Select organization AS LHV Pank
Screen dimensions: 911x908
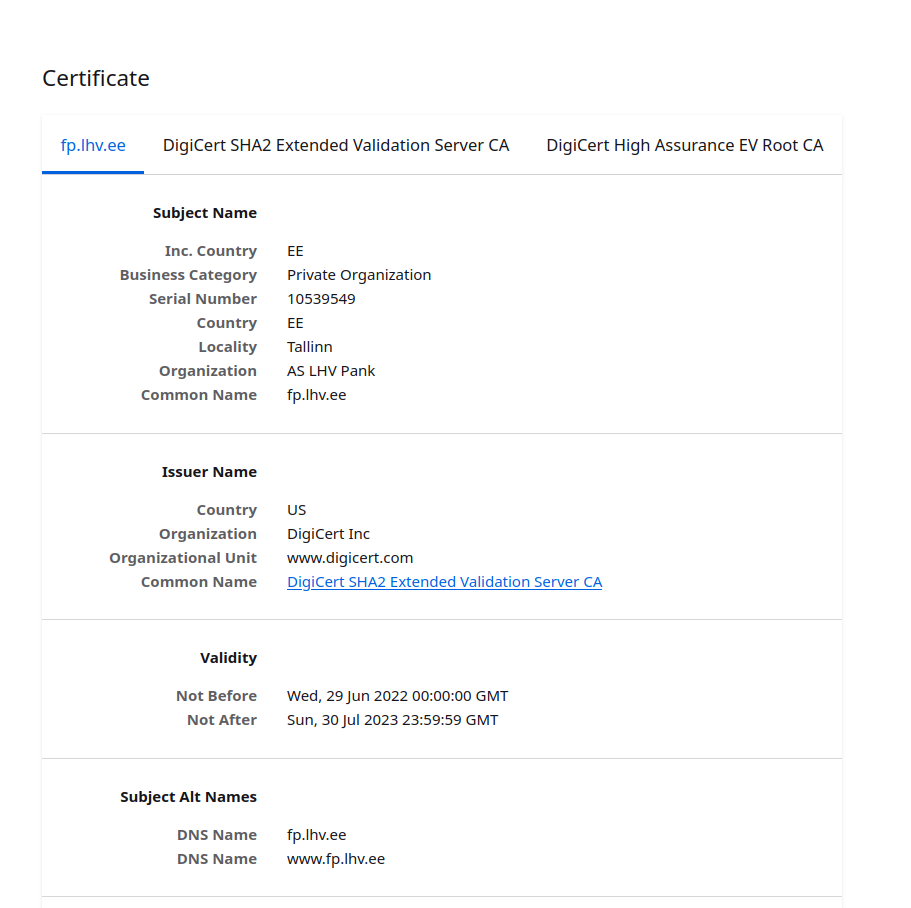coord(331,371)
